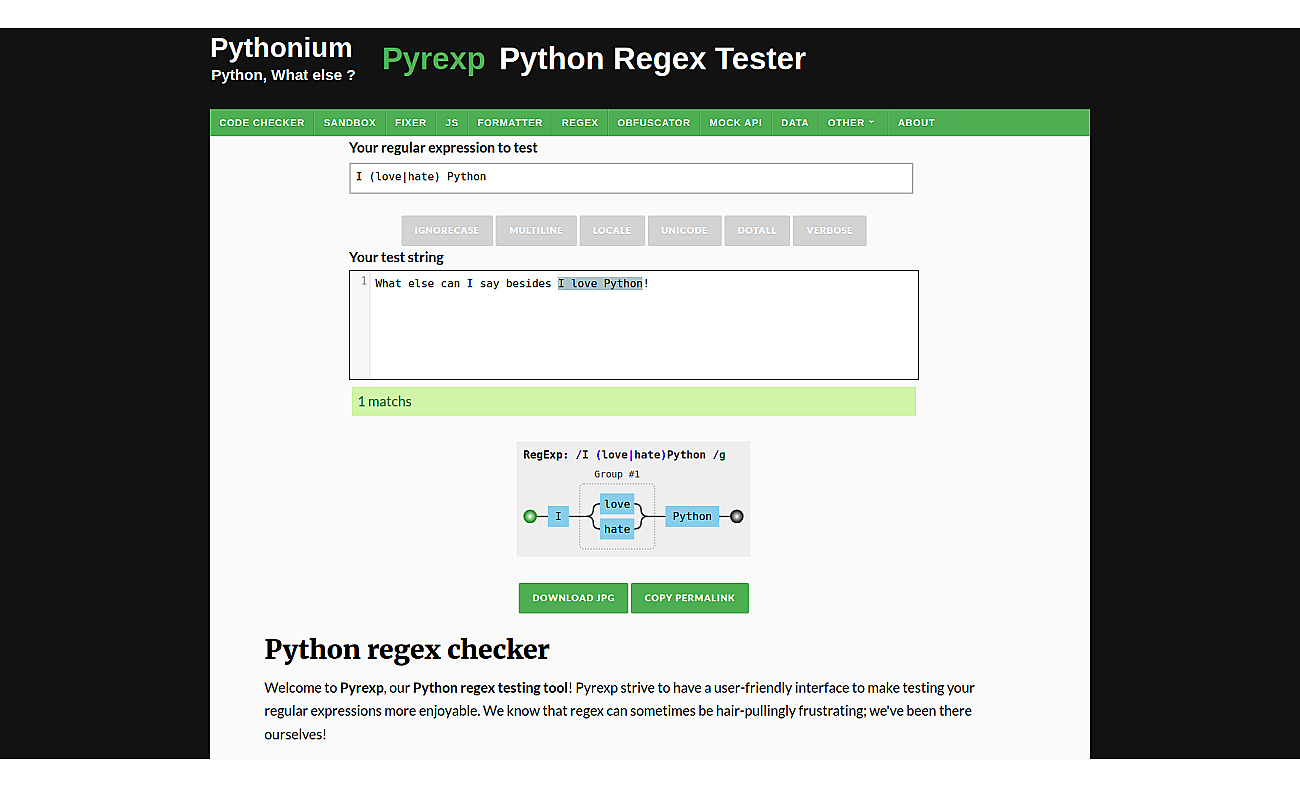This screenshot has height=788, width=1300.
Task: Enable the LOCALE flag
Action: tap(612, 231)
